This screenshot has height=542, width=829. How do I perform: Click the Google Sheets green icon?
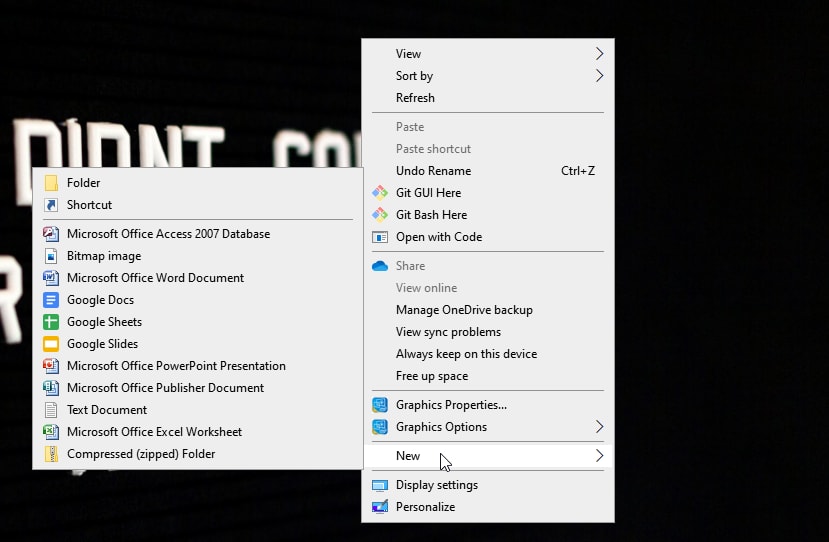pyautogui.click(x=51, y=322)
